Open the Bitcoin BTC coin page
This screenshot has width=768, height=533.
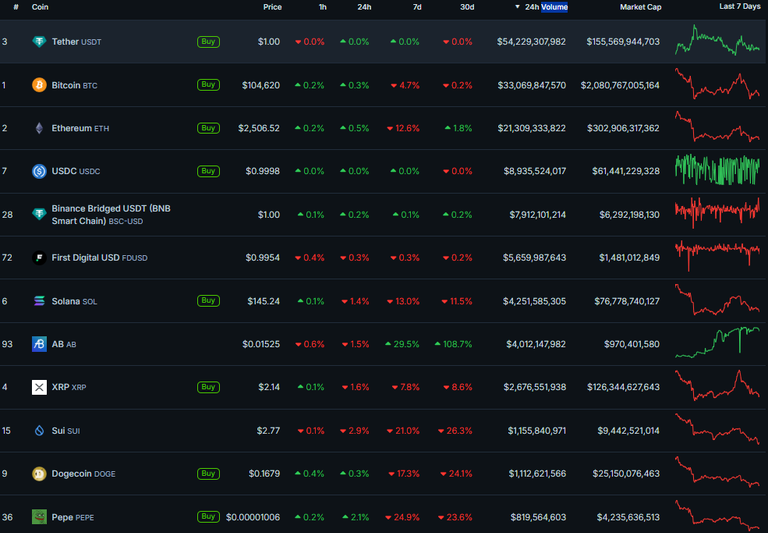(x=74, y=85)
